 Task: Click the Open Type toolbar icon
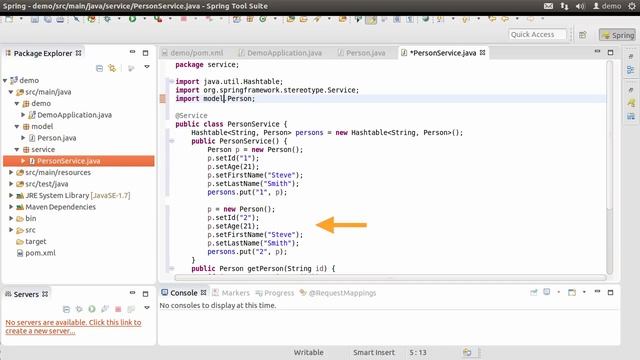click(291, 19)
